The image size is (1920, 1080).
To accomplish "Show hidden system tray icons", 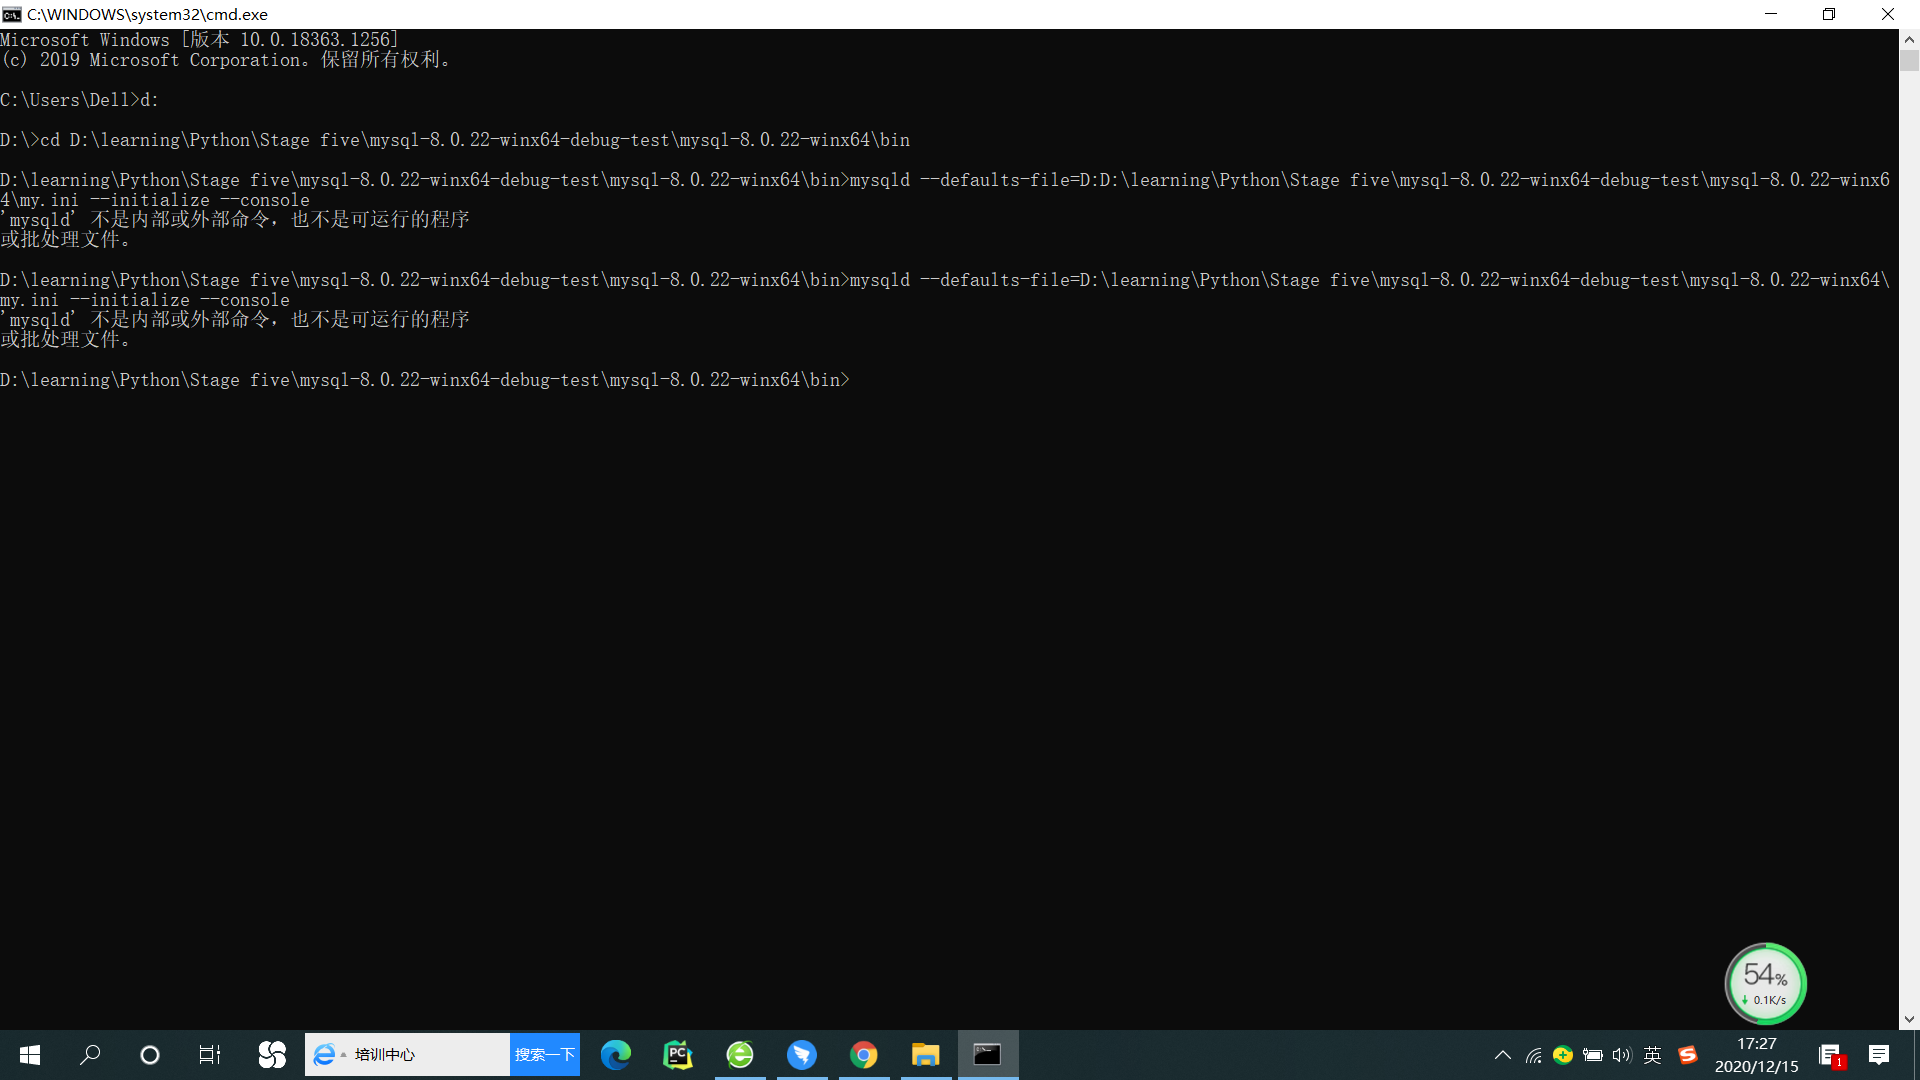I will 1503,1055.
